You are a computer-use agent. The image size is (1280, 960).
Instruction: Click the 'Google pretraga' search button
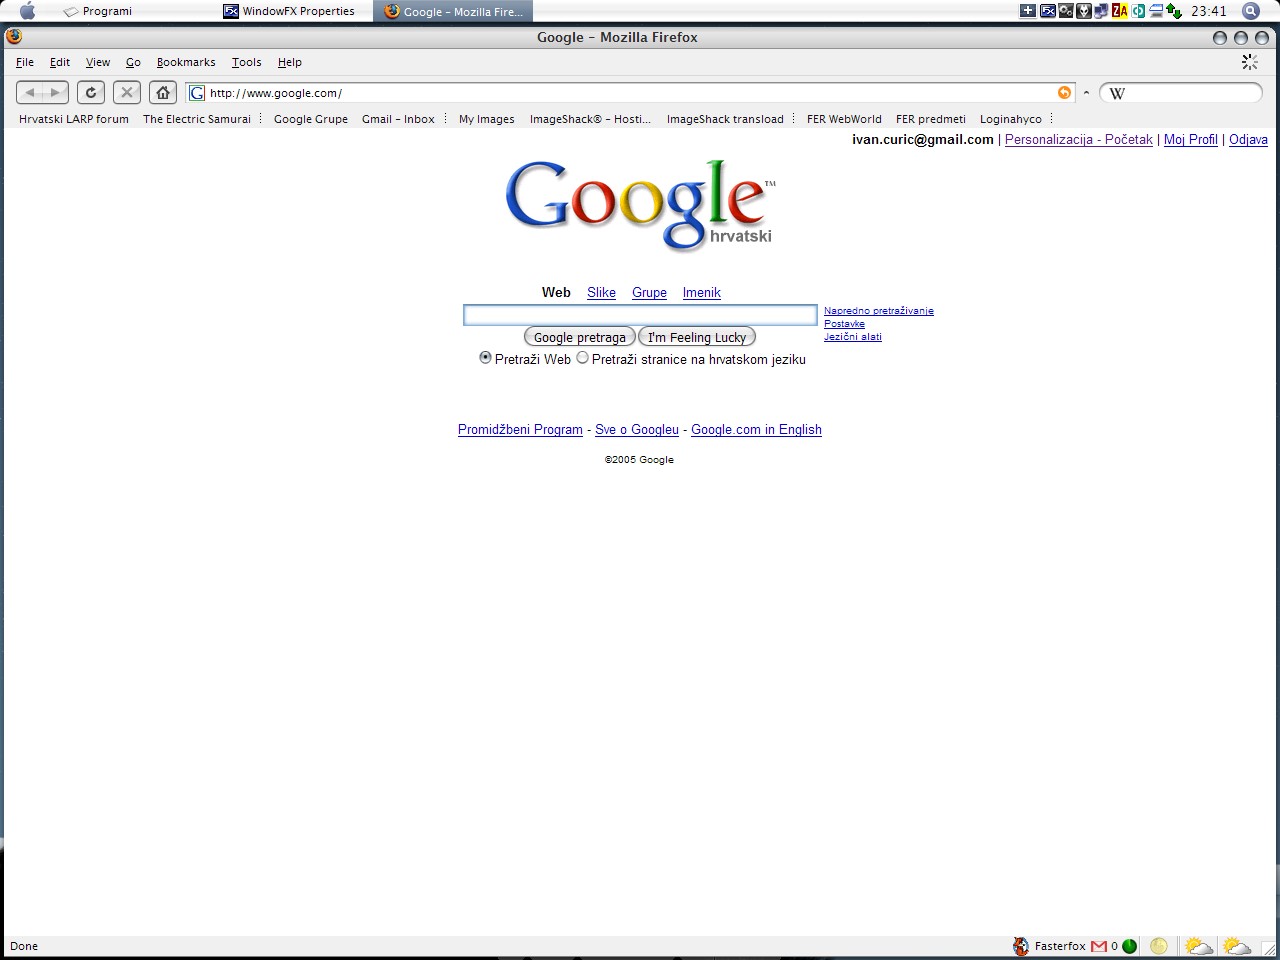pos(580,337)
